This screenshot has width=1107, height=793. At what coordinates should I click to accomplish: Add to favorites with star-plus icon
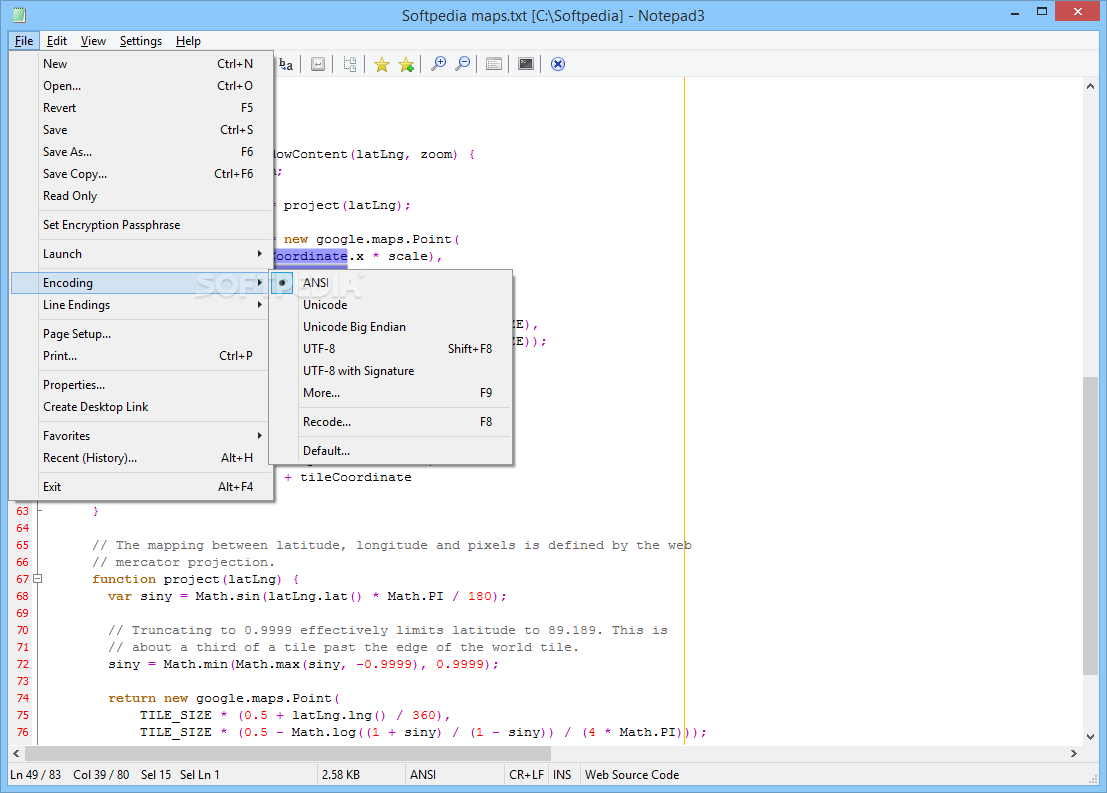[x=406, y=64]
